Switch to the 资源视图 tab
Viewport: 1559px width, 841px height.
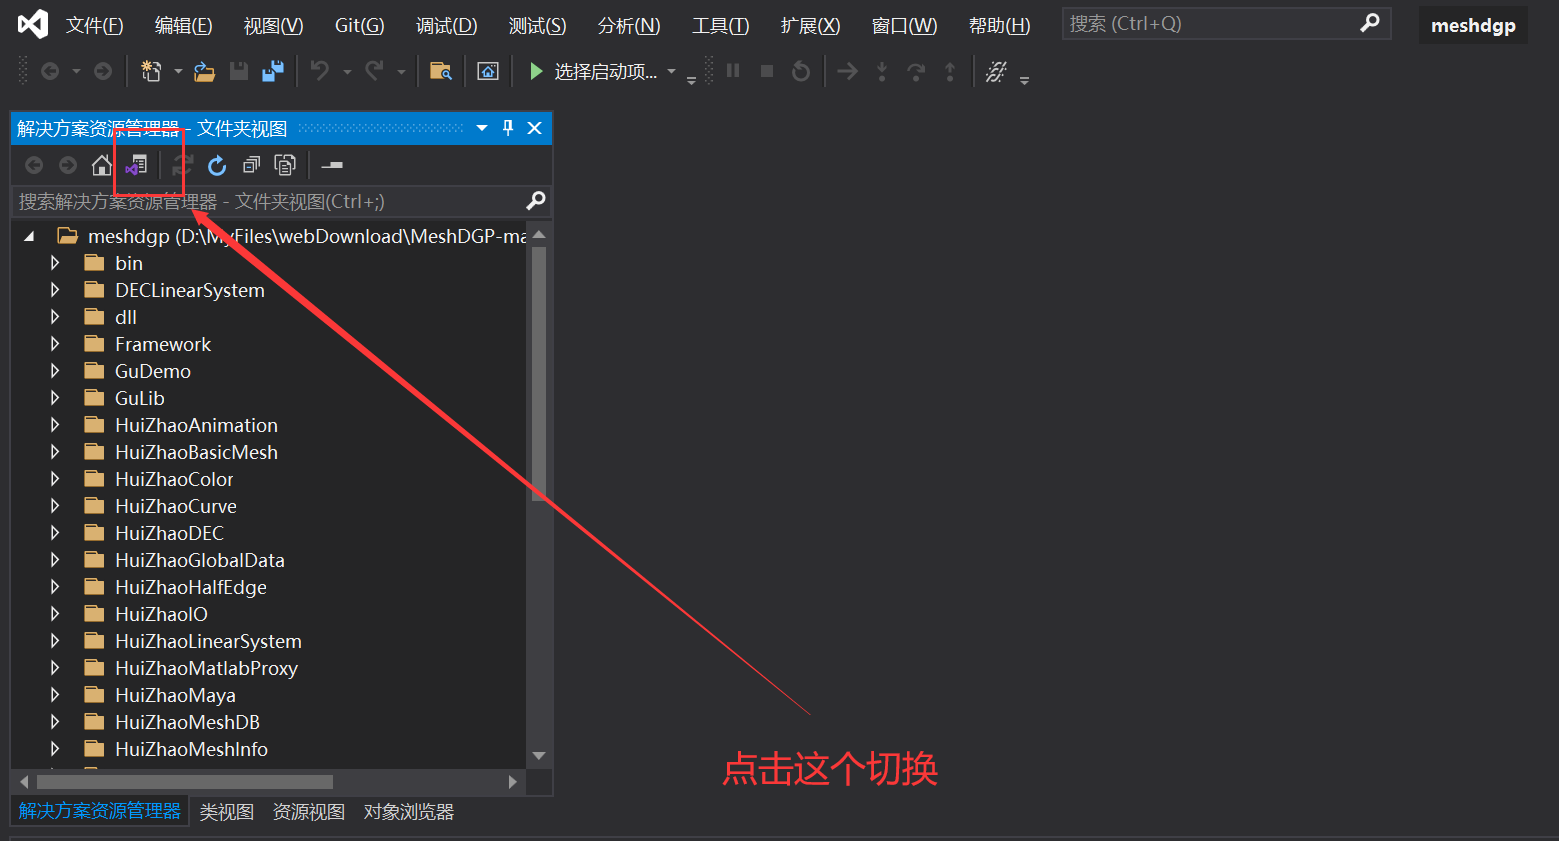tap(309, 812)
